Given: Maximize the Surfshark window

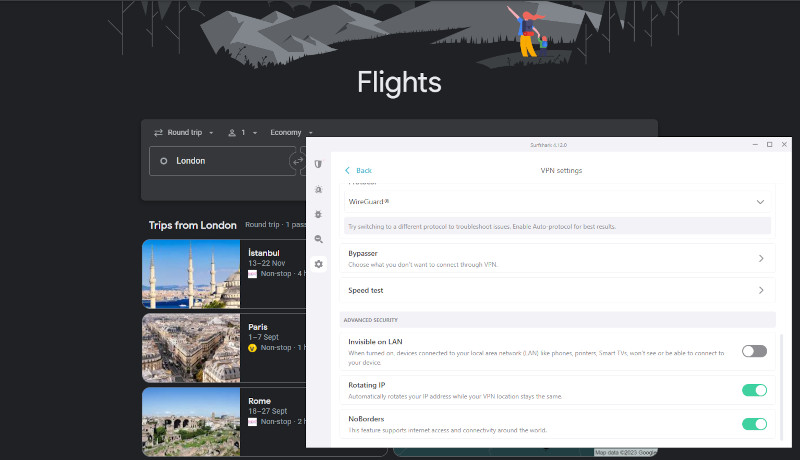Looking at the screenshot, I should tap(769, 145).
